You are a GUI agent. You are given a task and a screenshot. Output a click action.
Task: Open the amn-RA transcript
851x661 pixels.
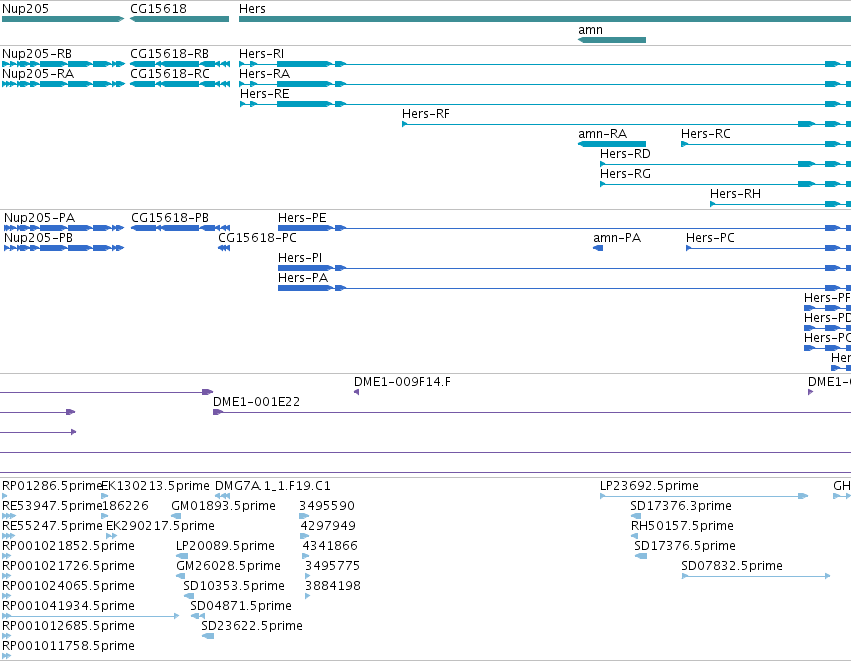pos(602,134)
